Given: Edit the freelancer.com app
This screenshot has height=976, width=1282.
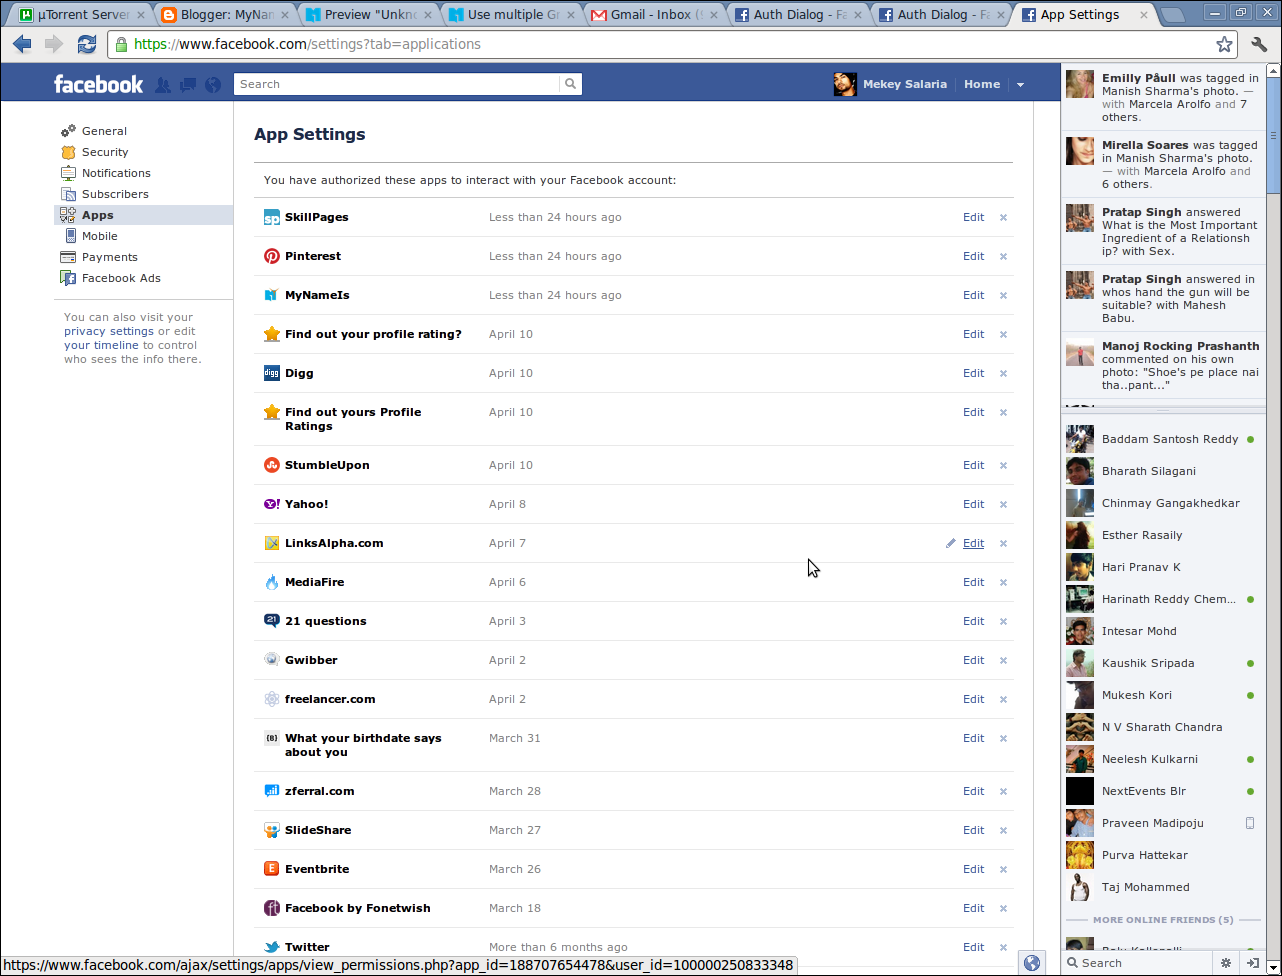Looking at the screenshot, I should 973,699.
